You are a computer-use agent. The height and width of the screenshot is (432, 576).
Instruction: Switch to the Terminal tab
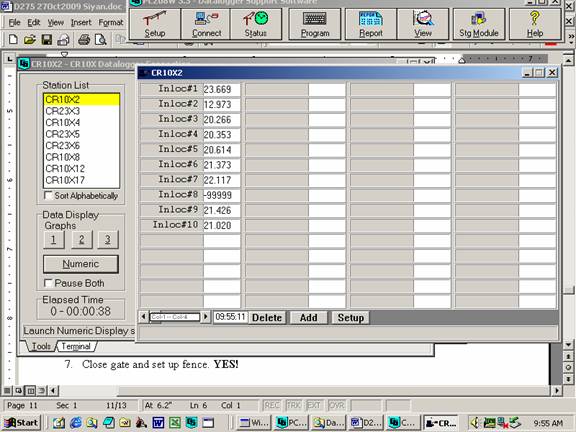pyautogui.click(x=76, y=346)
